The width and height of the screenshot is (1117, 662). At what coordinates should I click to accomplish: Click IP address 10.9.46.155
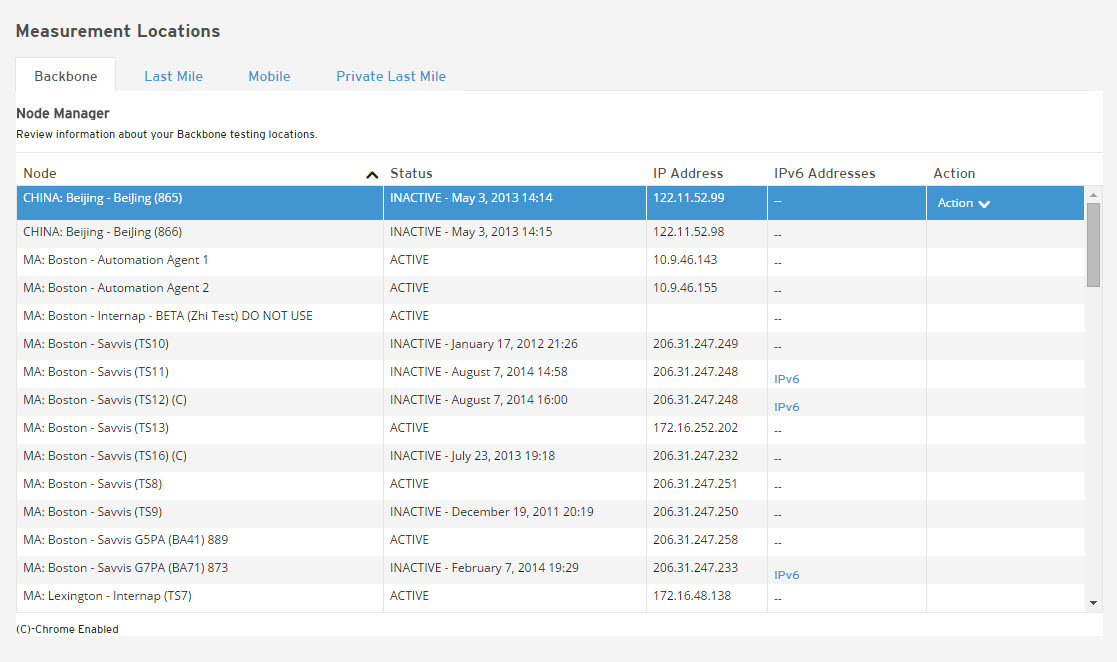(x=685, y=288)
